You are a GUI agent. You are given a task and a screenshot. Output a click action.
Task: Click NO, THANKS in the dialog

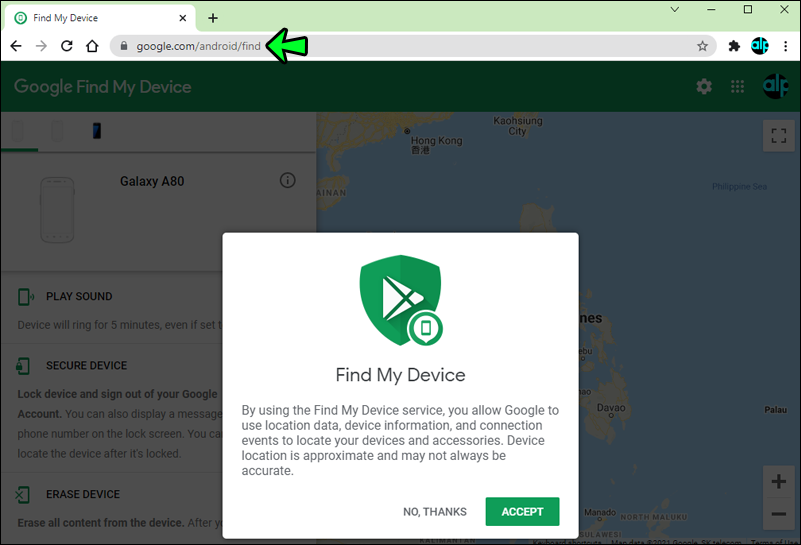pyautogui.click(x=435, y=512)
